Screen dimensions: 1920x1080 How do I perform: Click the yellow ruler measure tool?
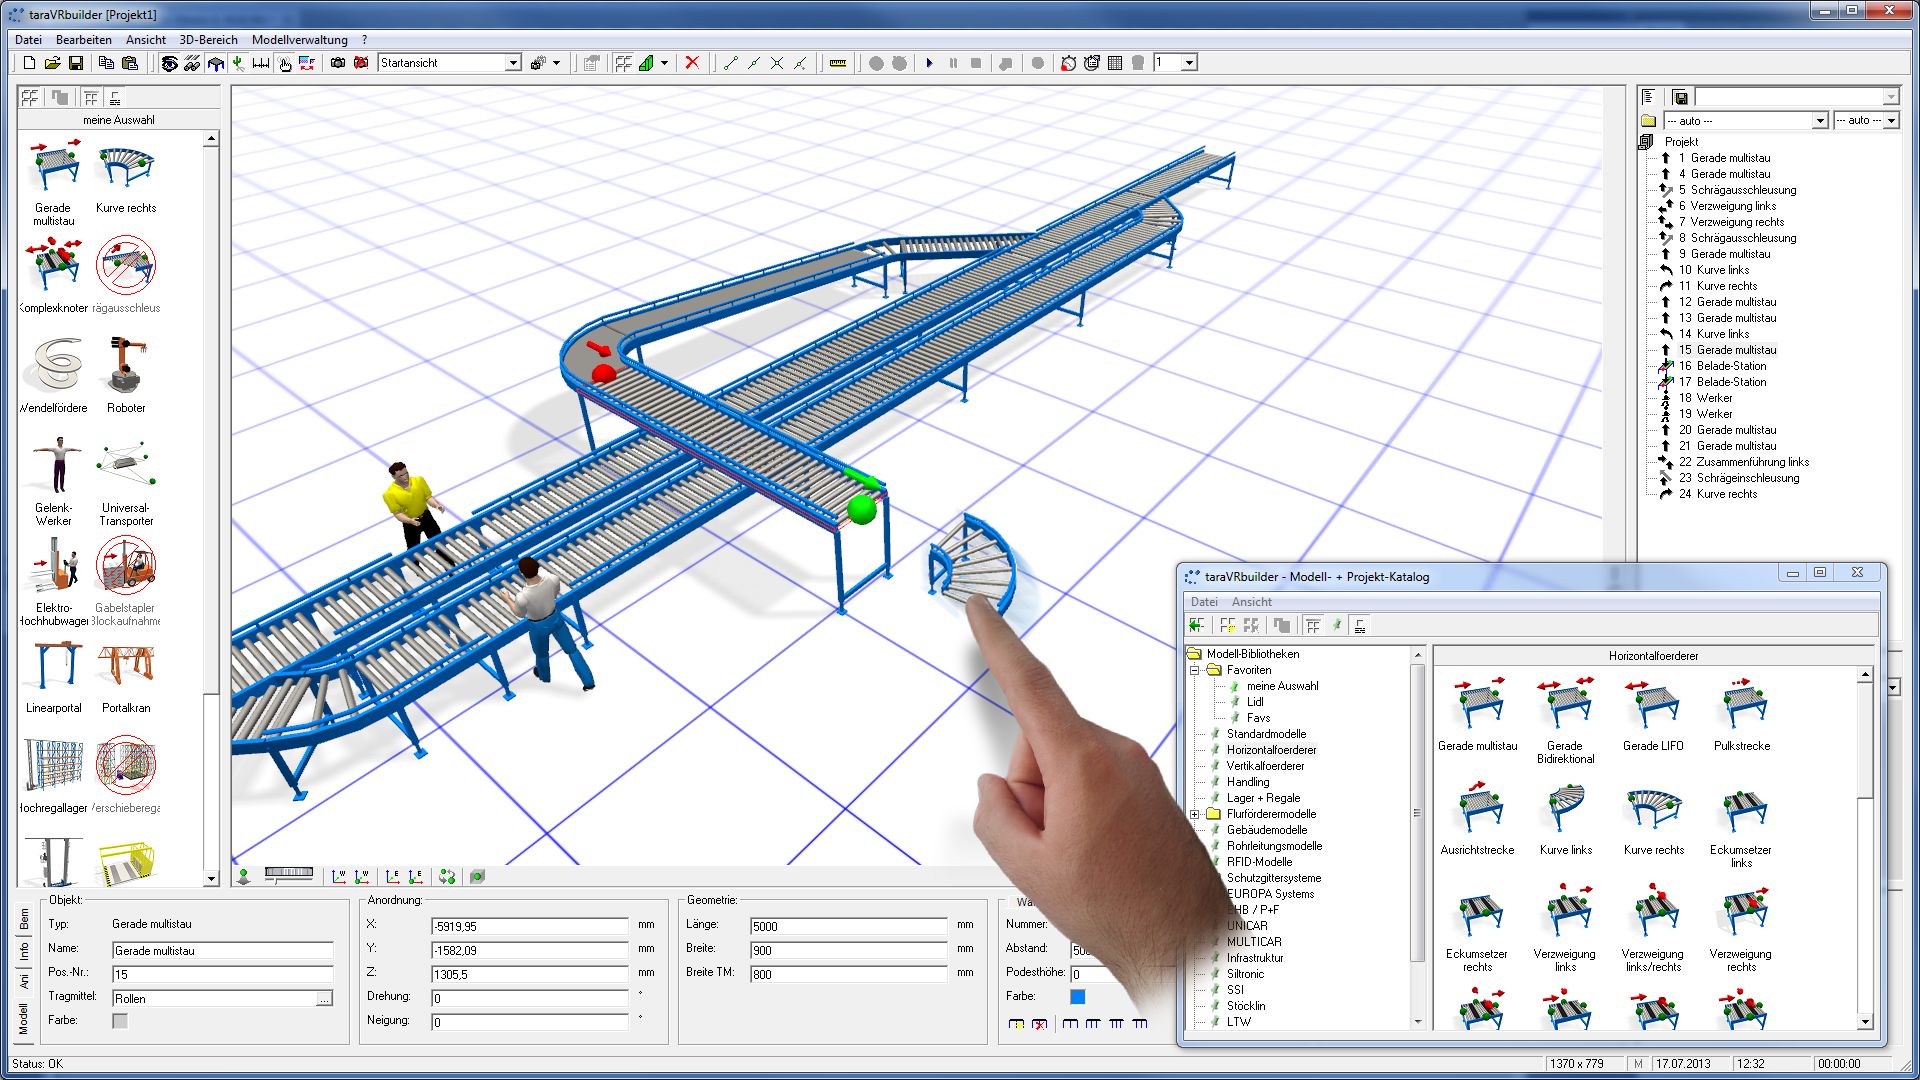coord(838,63)
